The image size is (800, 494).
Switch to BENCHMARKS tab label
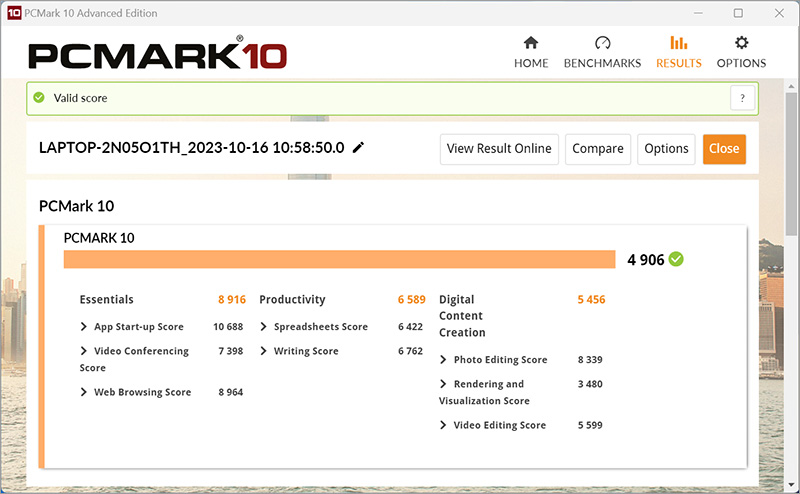[x=602, y=63]
